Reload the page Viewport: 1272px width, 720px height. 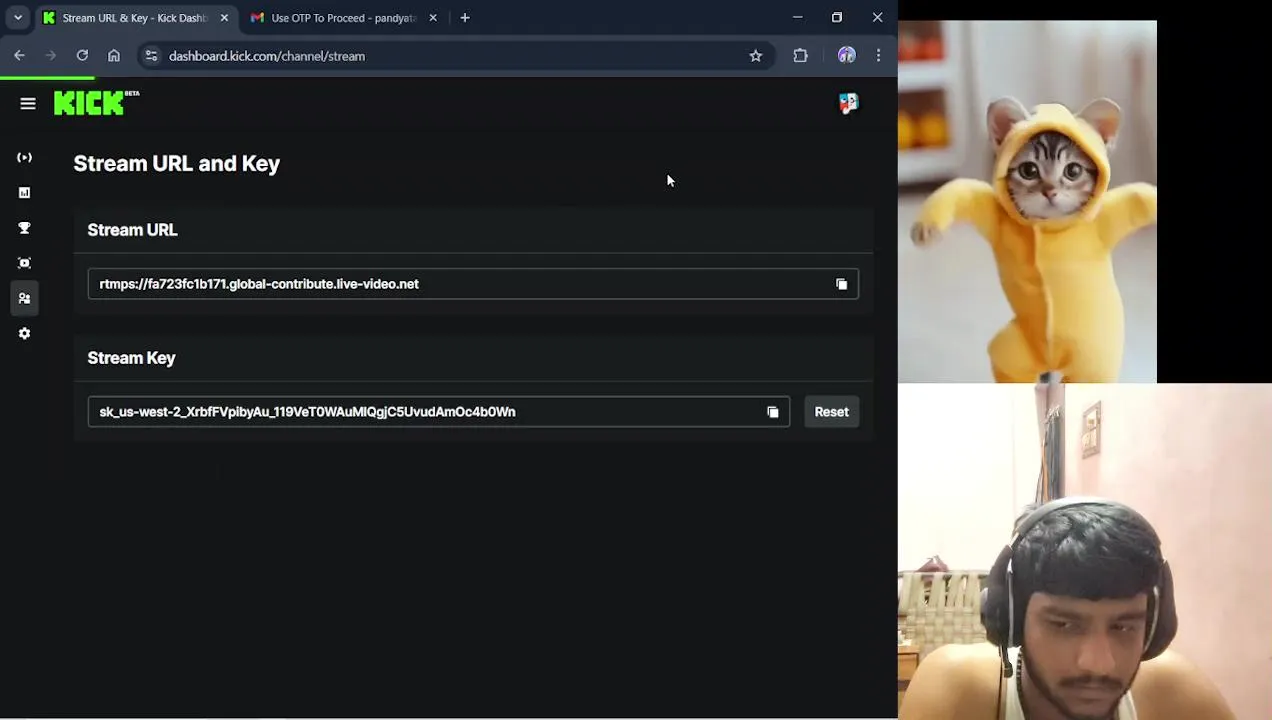[x=82, y=56]
